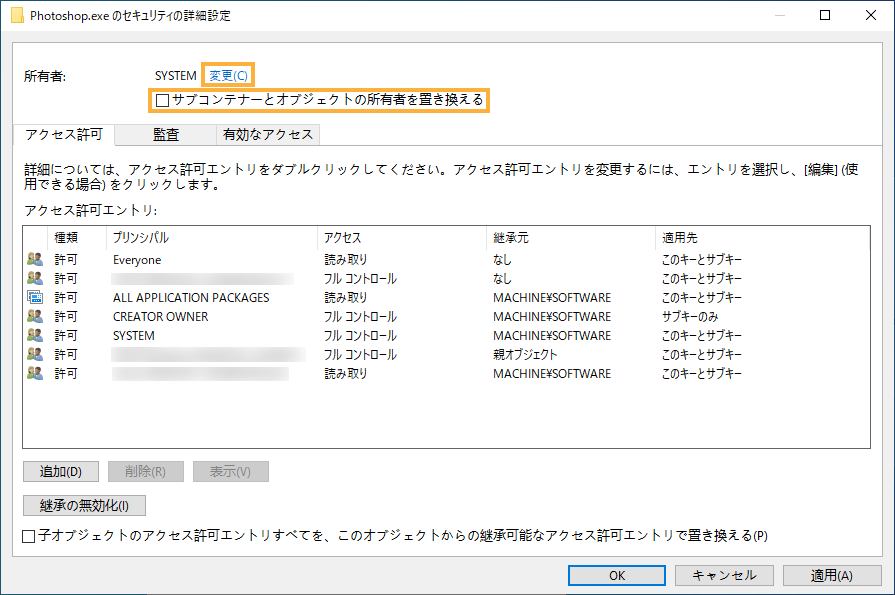Select the user icon of CREATOR OWNER row
895x595 pixels.
(x=35, y=316)
